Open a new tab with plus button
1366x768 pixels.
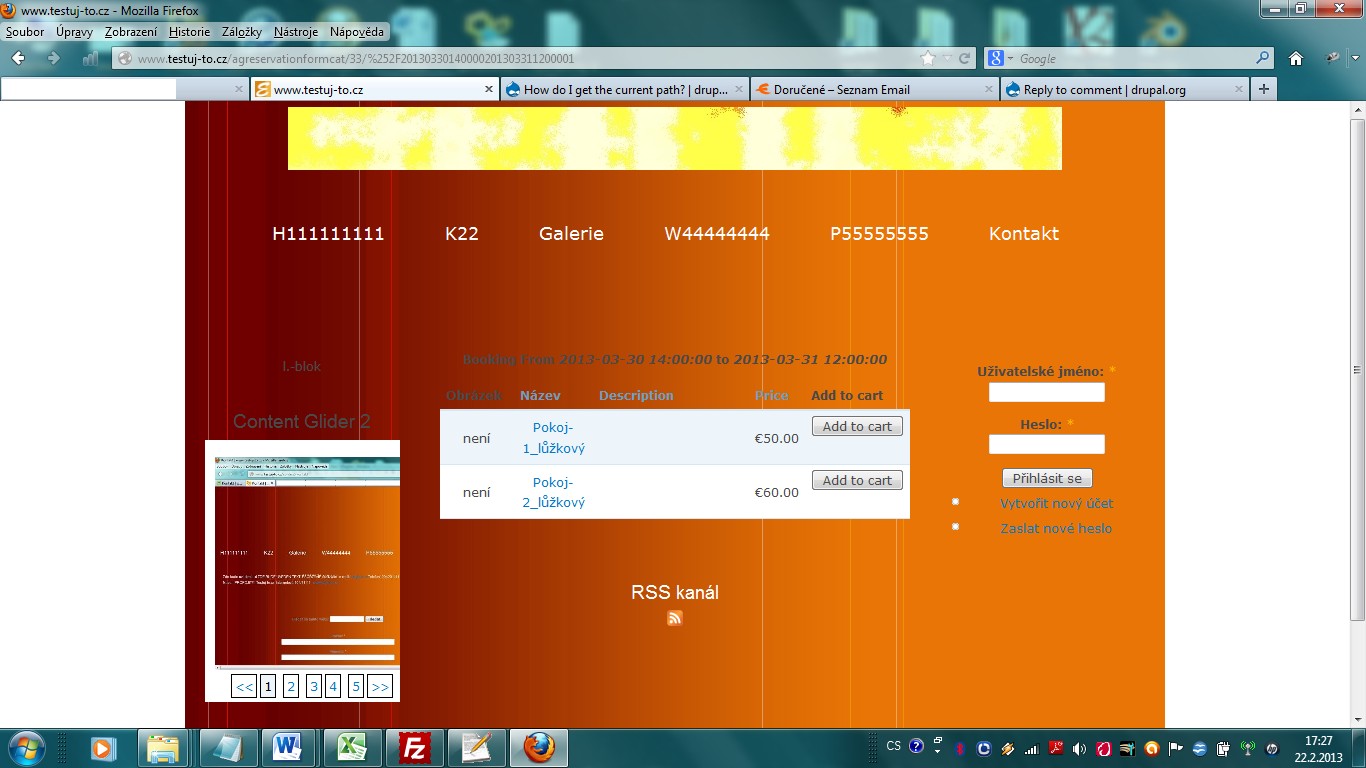point(1264,89)
